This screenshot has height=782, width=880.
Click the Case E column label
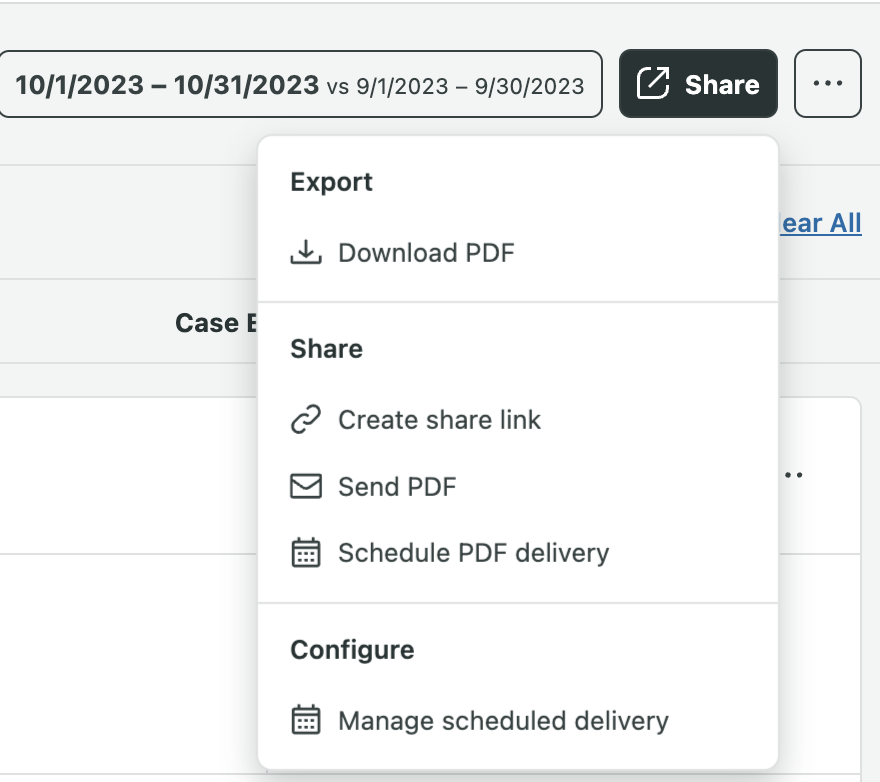tap(215, 322)
